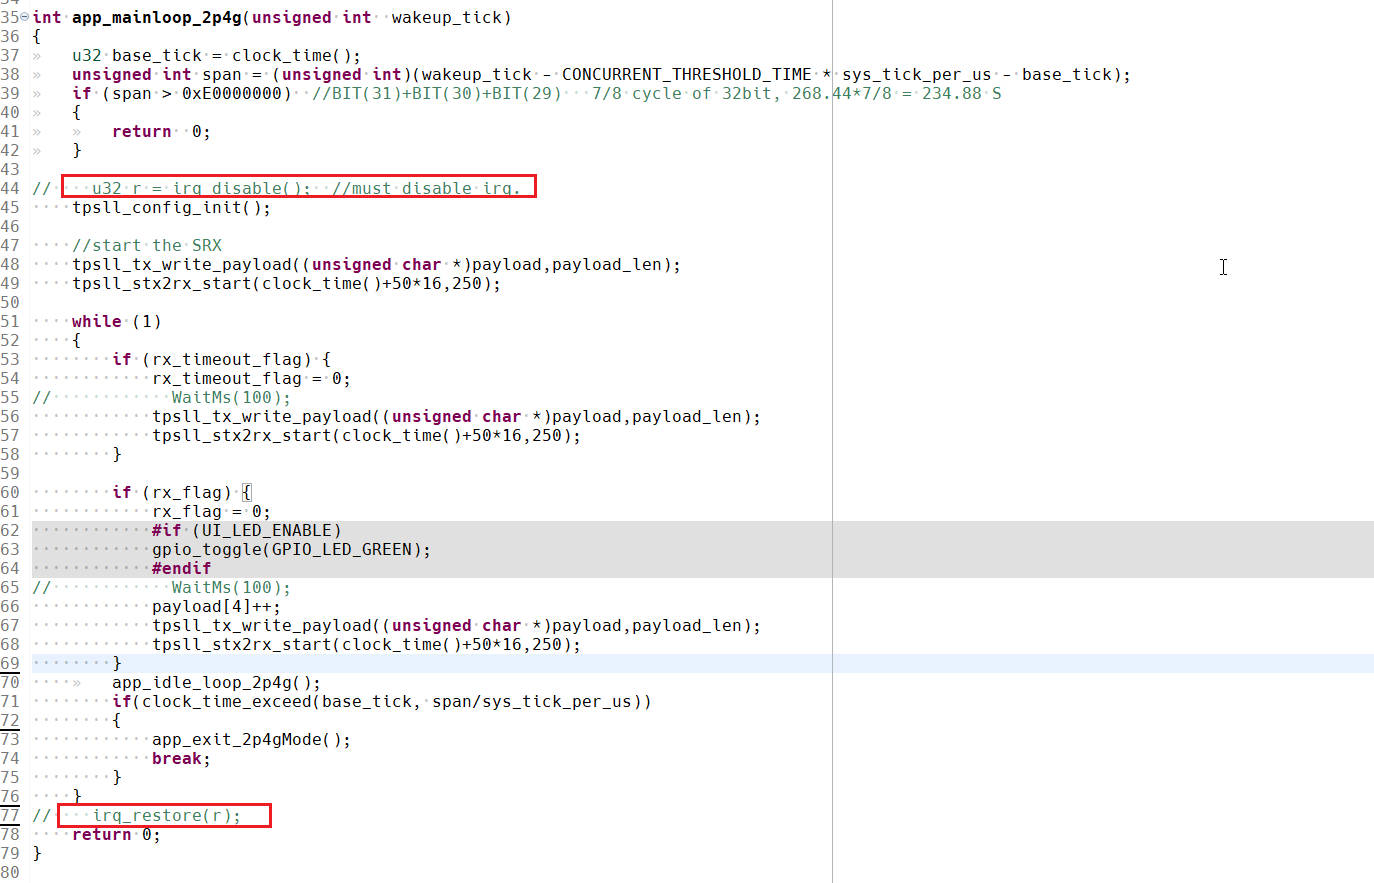Viewport: 1374px width, 883px height.
Task: Click commented 'irq_restore(r);' line
Action: tap(166, 816)
